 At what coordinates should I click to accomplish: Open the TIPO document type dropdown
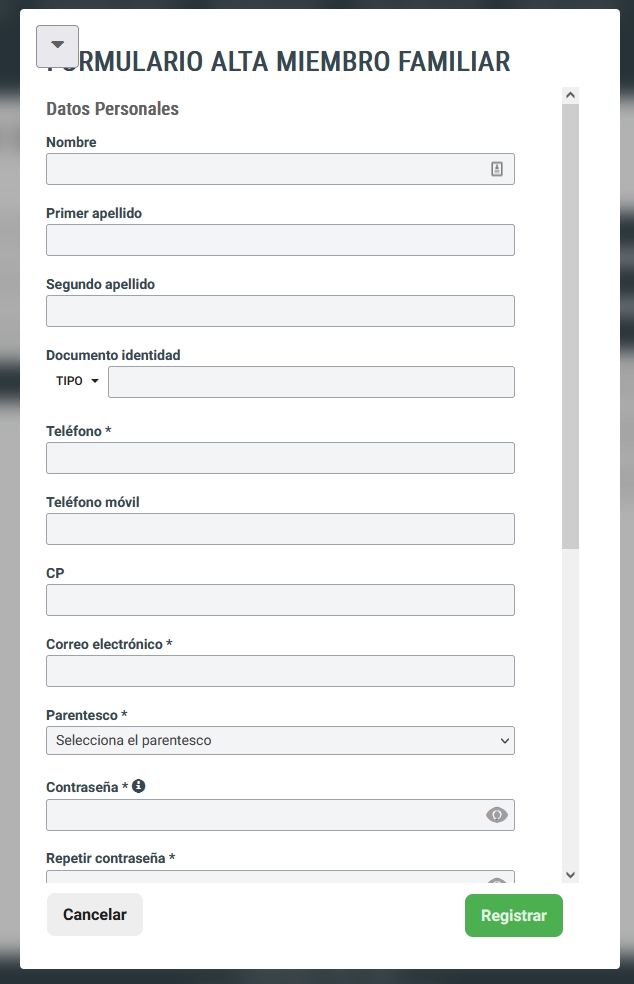(x=77, y=381)
